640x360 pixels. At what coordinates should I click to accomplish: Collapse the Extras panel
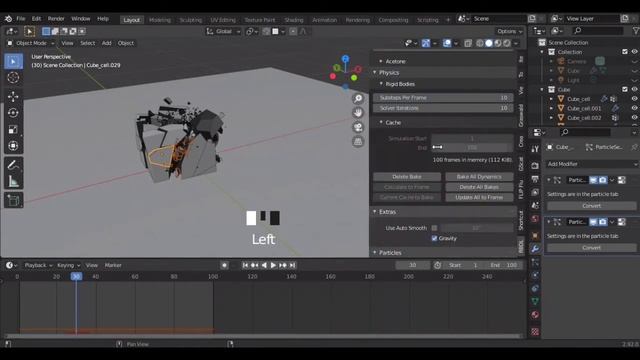click(x=375, y=212)
